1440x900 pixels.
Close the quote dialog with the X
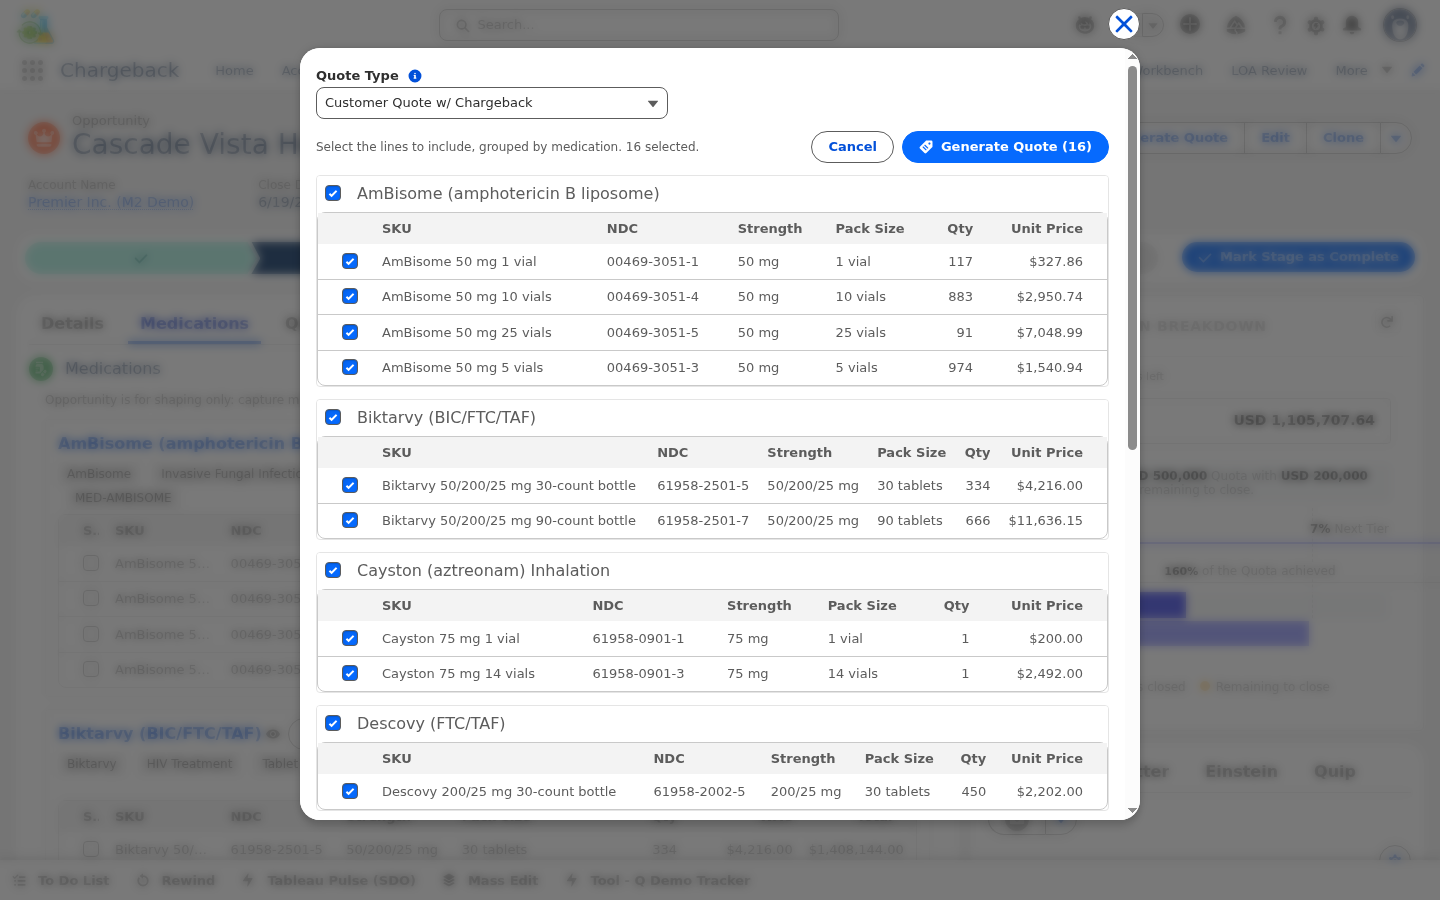(x=1124, y=24)
